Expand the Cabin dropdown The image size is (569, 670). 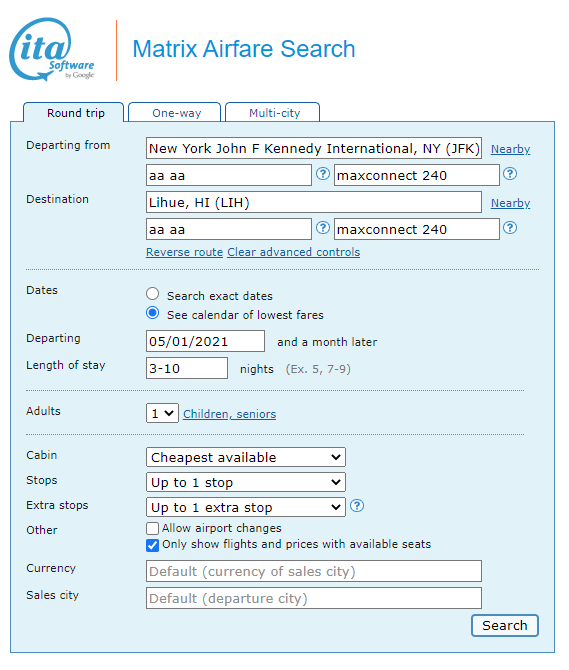tap(246, 457)
